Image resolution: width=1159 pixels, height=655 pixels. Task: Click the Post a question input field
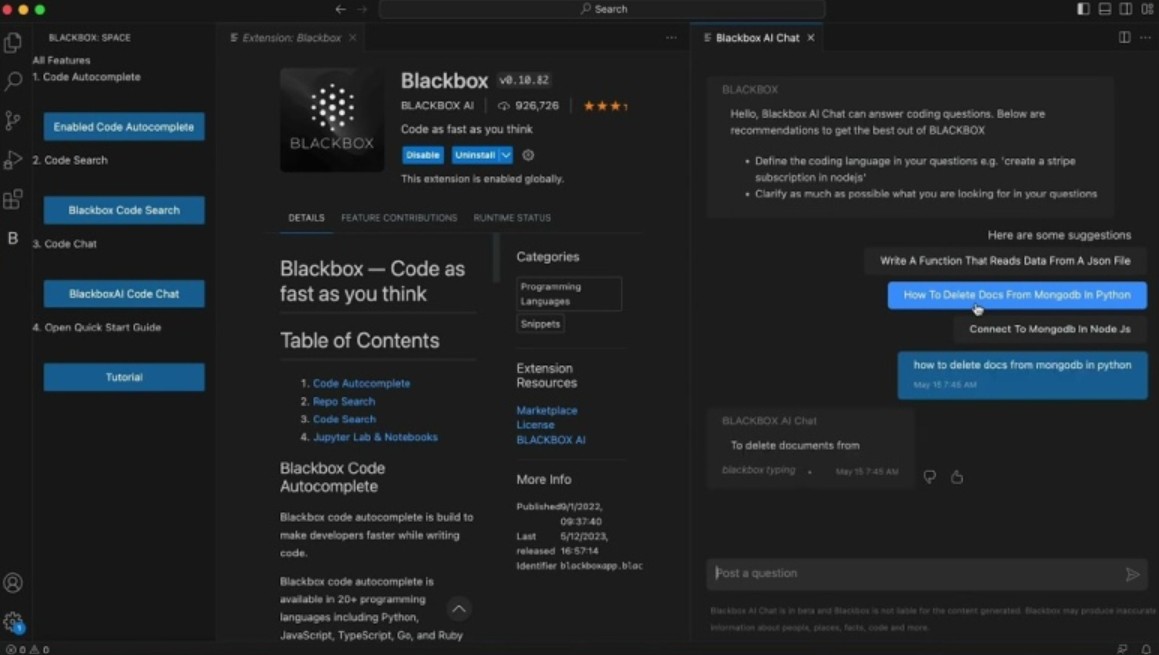coord(915,574)
